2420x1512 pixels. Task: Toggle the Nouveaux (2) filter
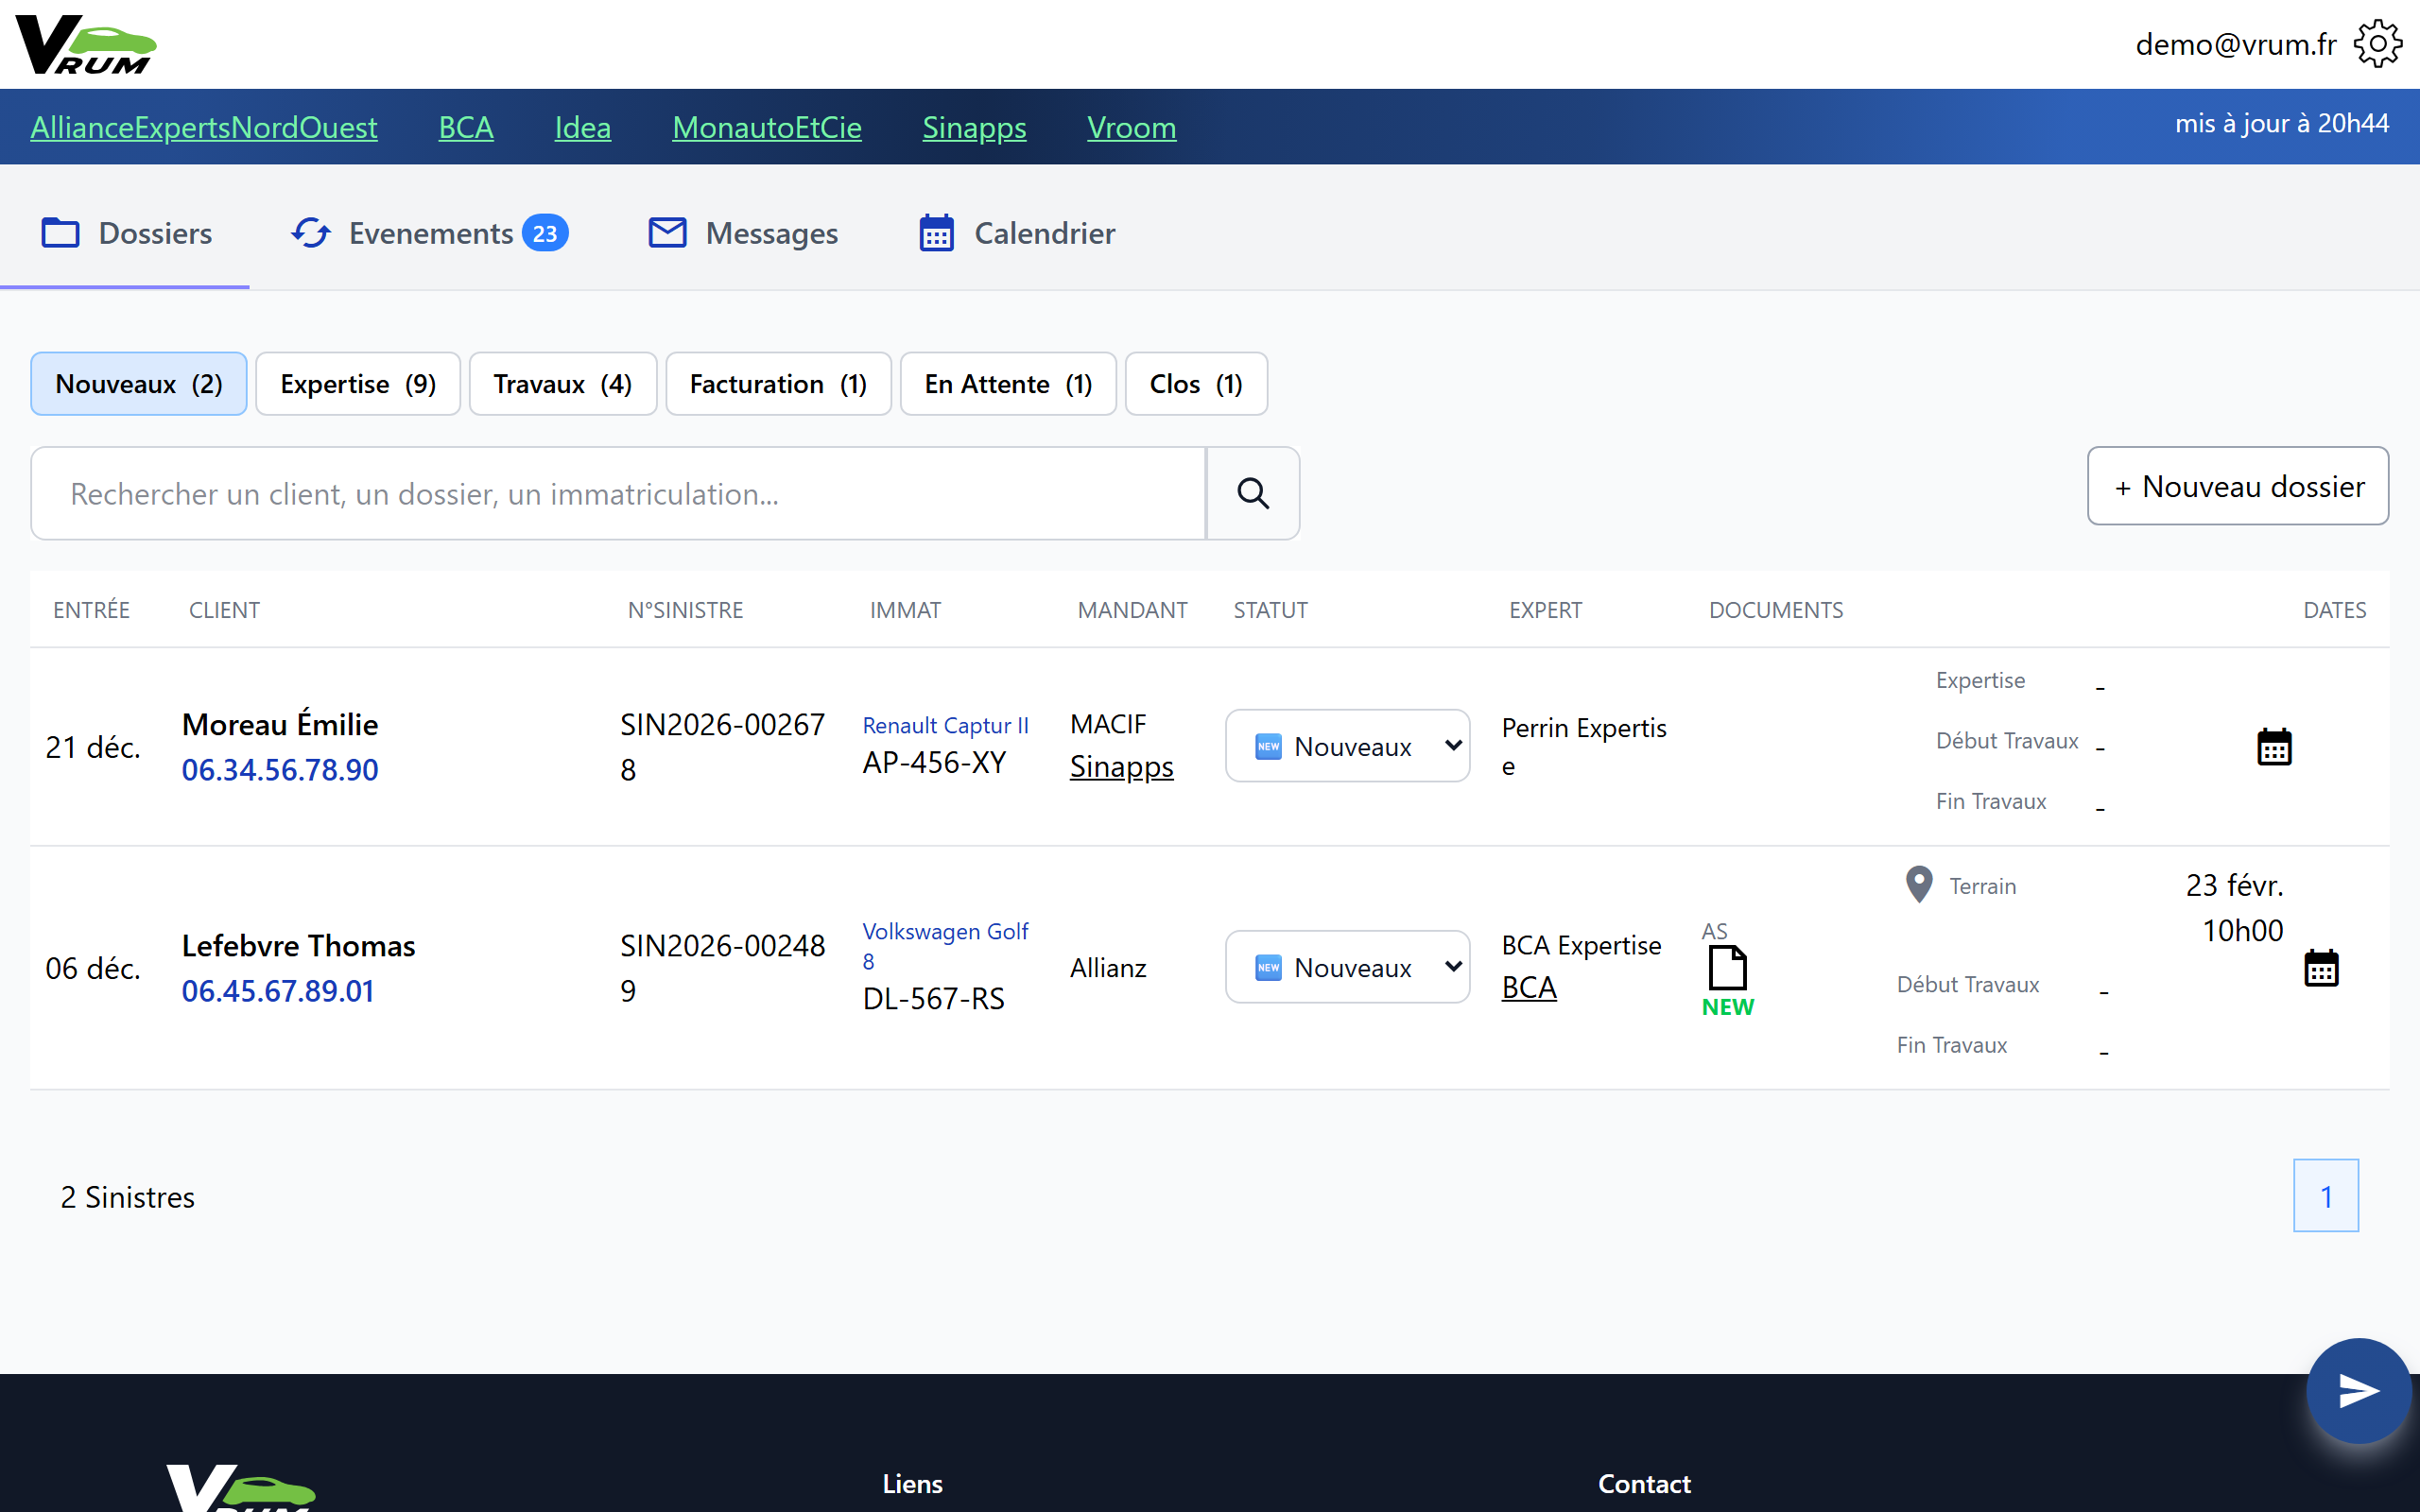coord(139,384)
